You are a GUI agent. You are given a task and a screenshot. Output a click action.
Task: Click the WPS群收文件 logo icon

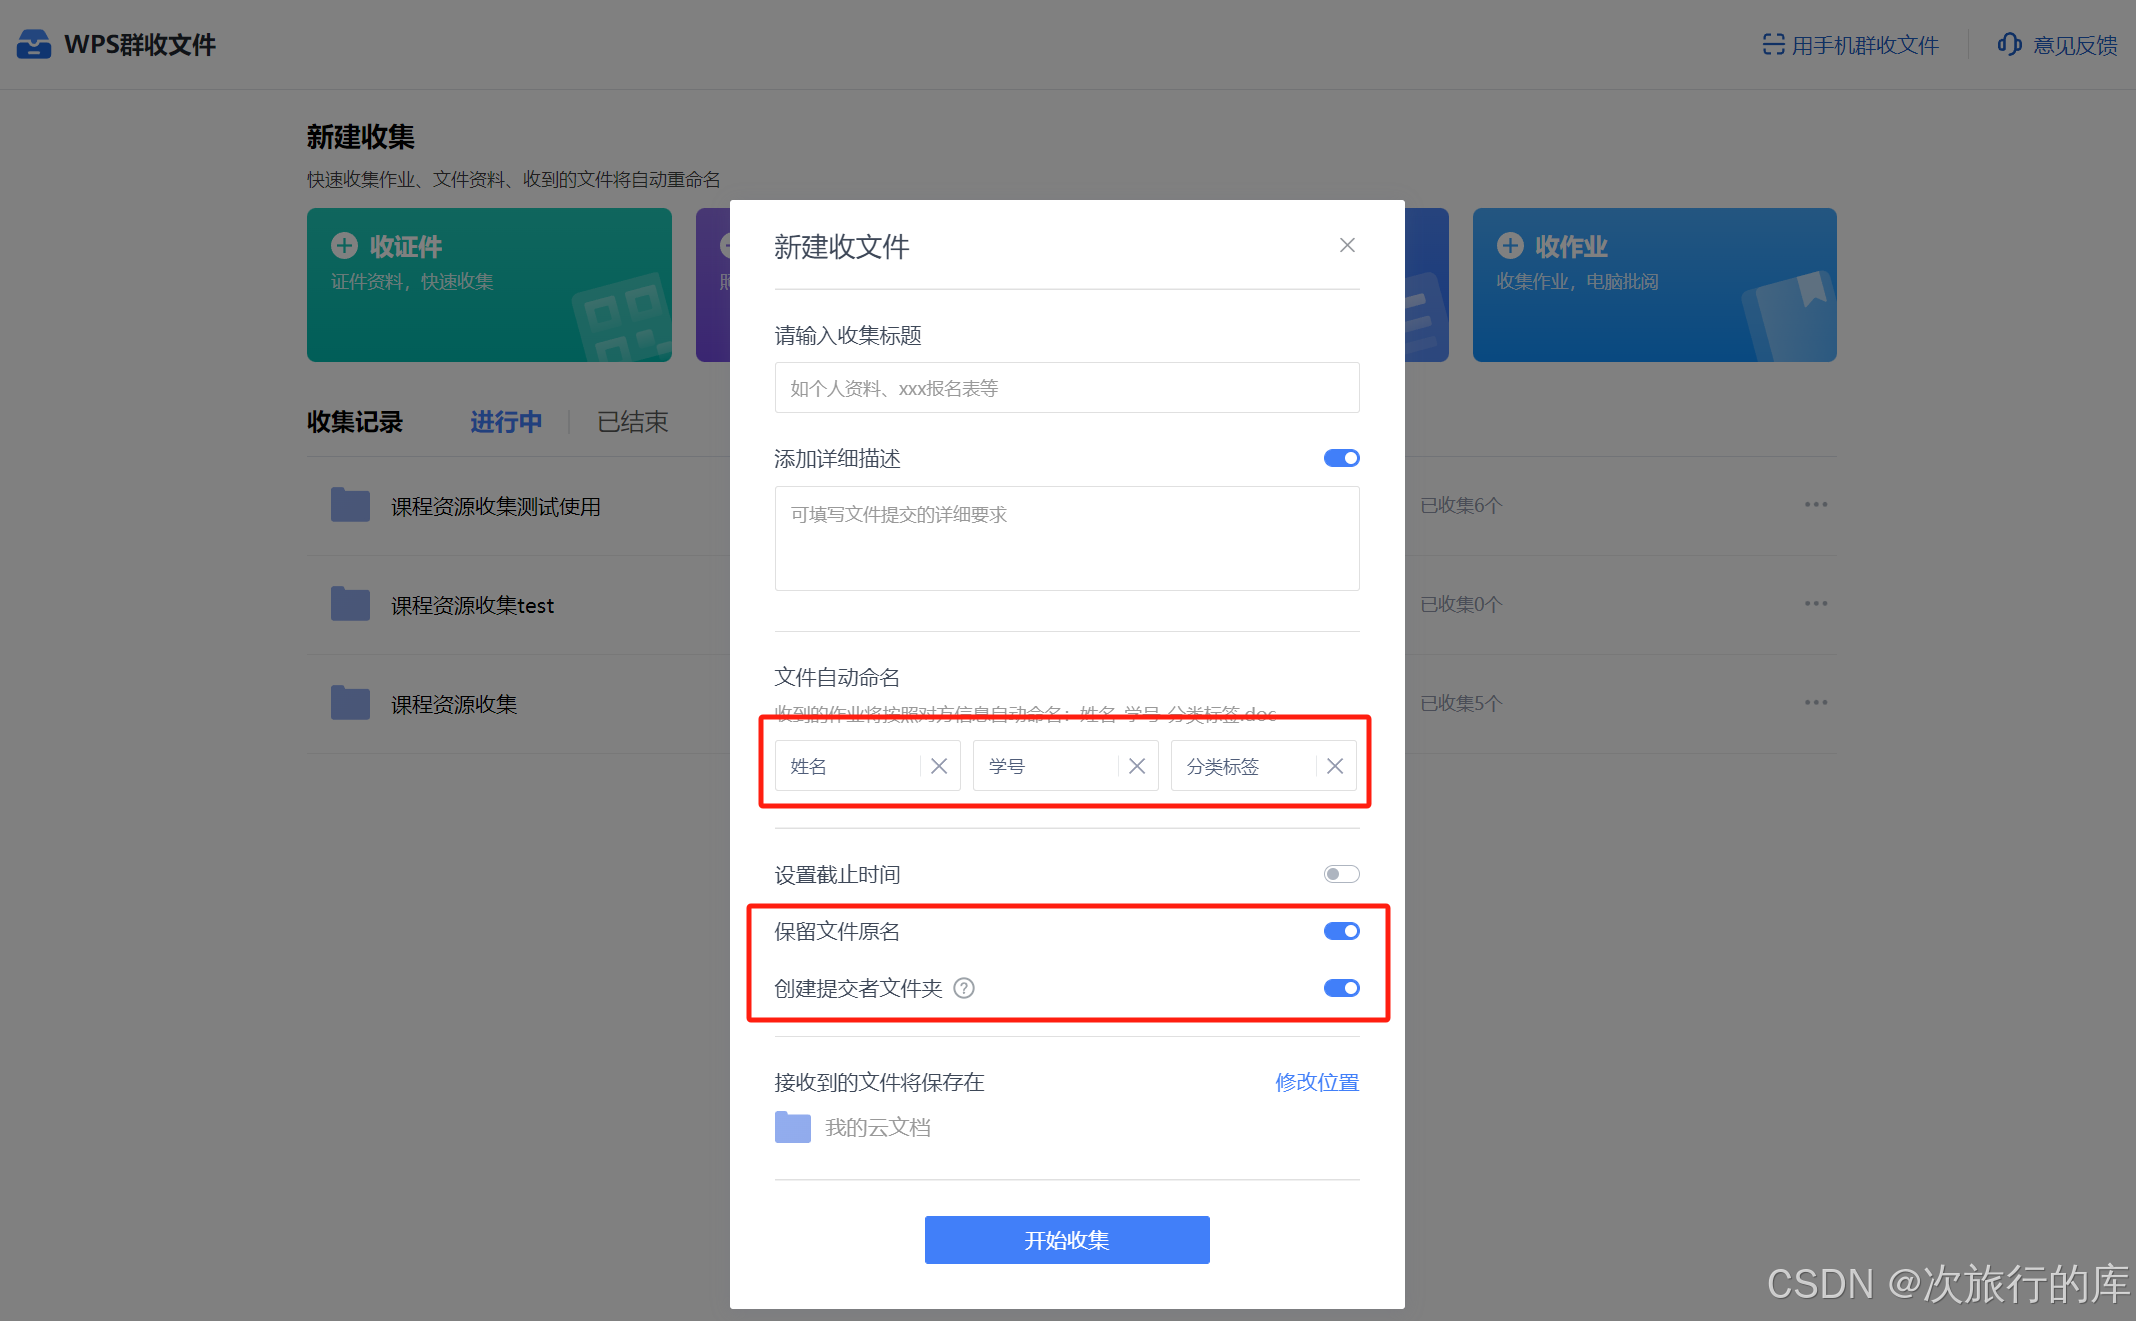[34, 44]
